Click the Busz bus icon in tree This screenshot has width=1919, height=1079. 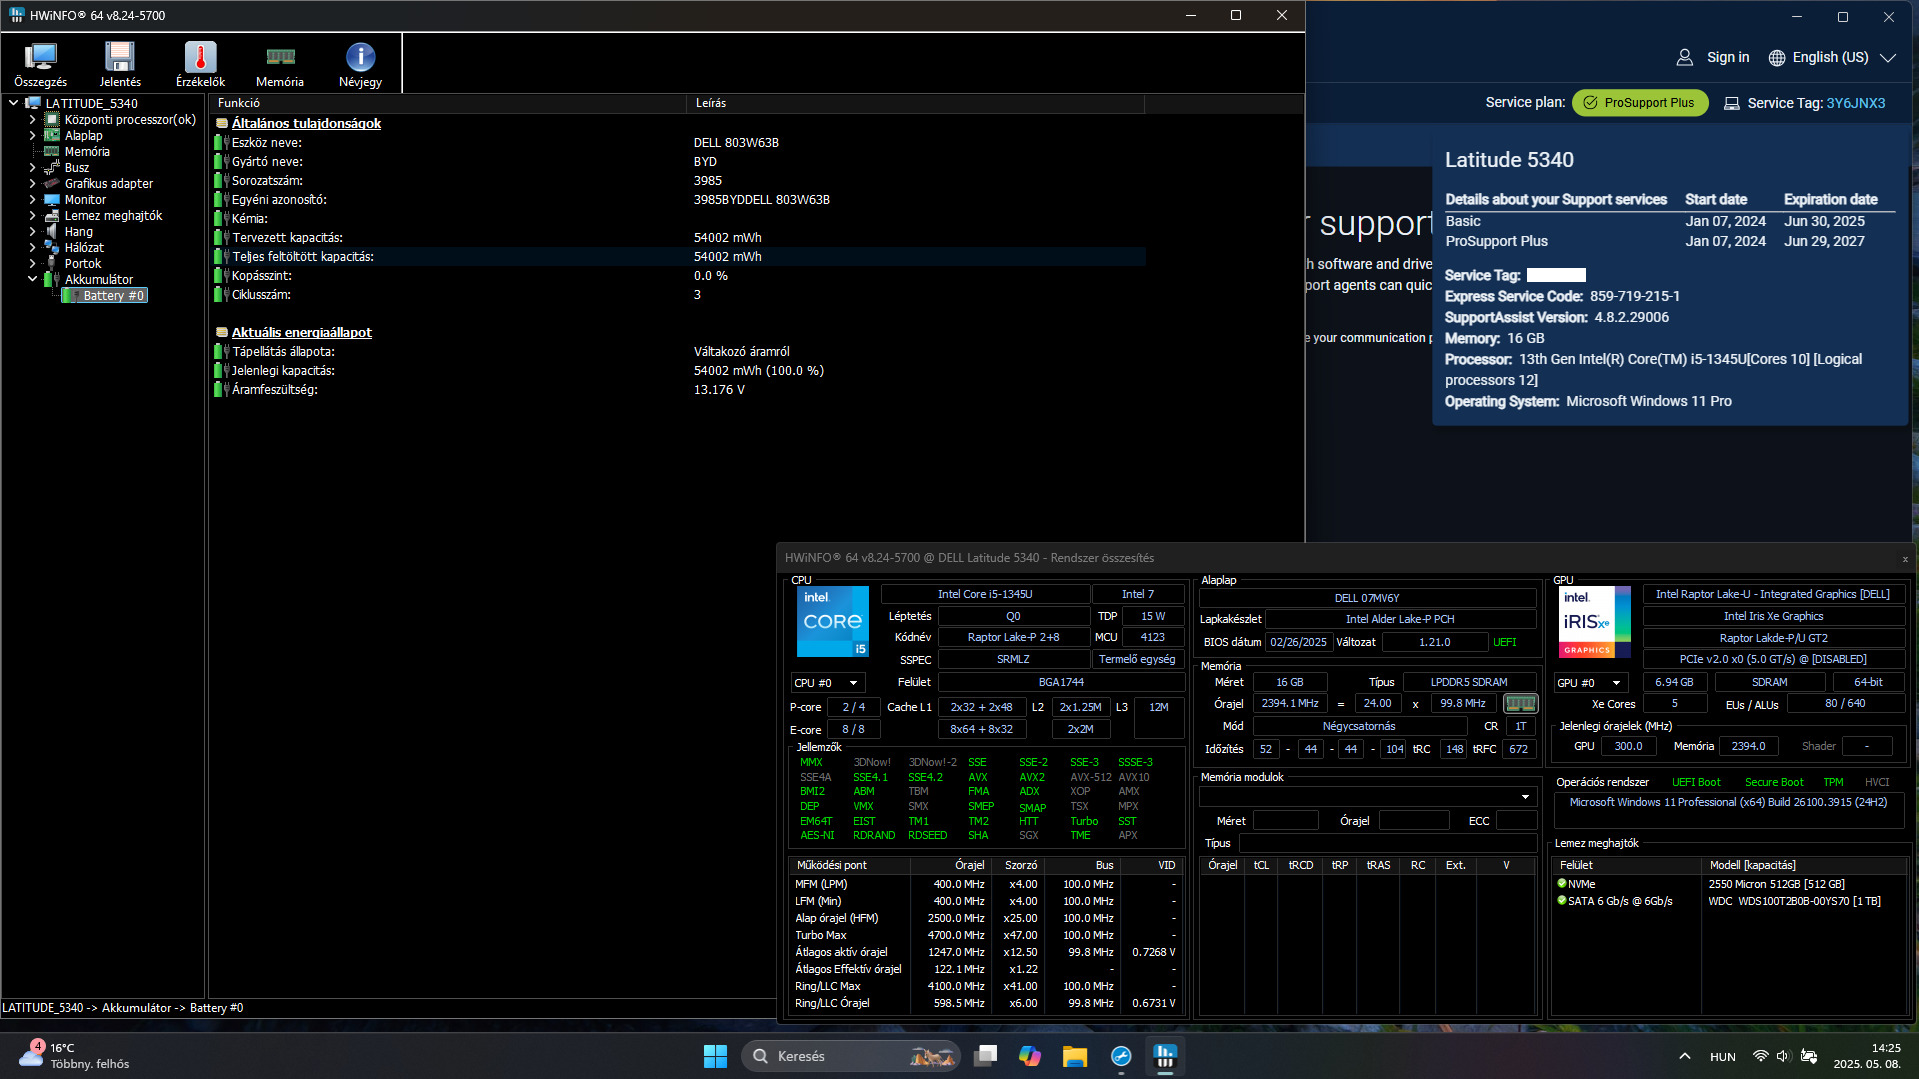(x=52, y=167)
